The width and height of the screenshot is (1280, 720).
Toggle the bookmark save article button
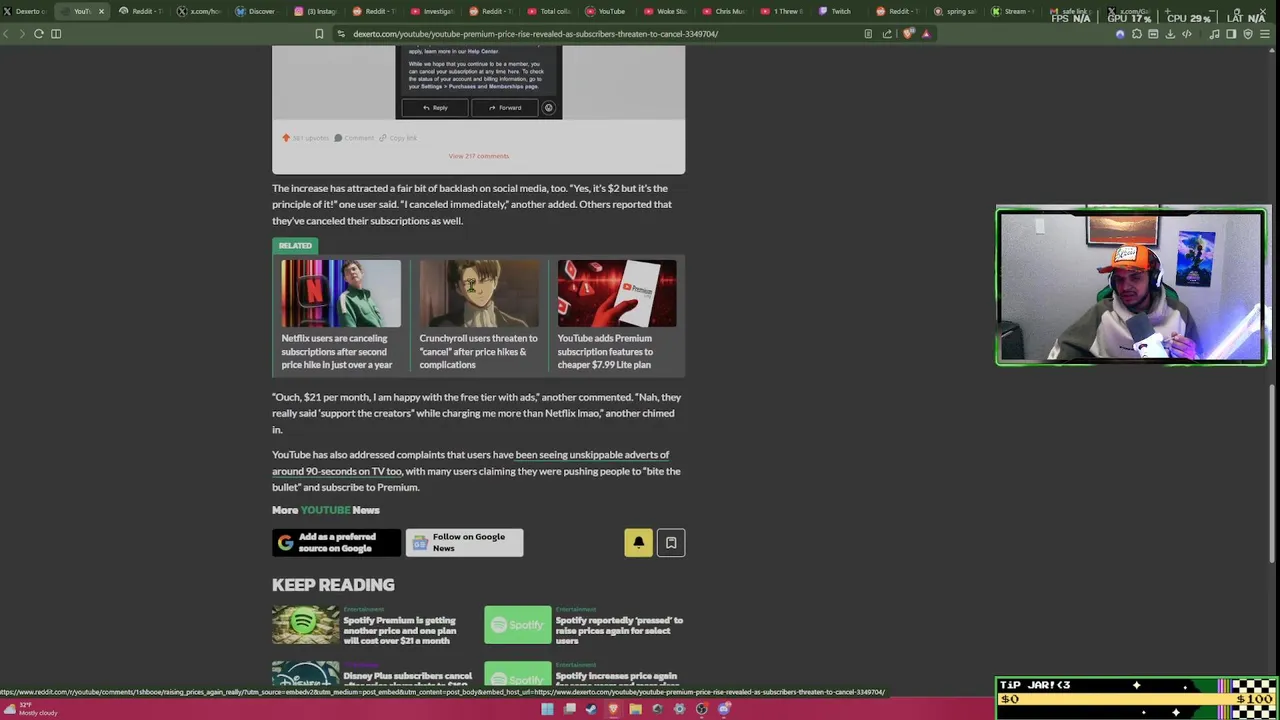[671, 543]
